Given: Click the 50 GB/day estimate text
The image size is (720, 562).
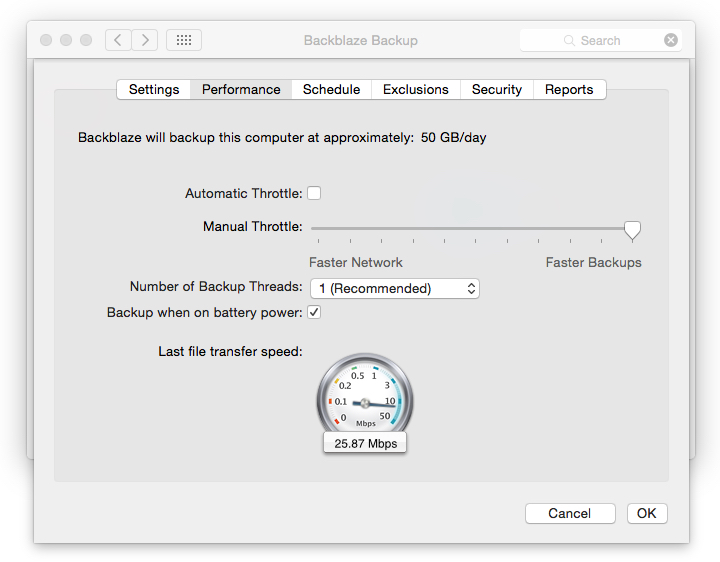Looking at the screenshot, I should pyautogui.click(x=454, y=138).
